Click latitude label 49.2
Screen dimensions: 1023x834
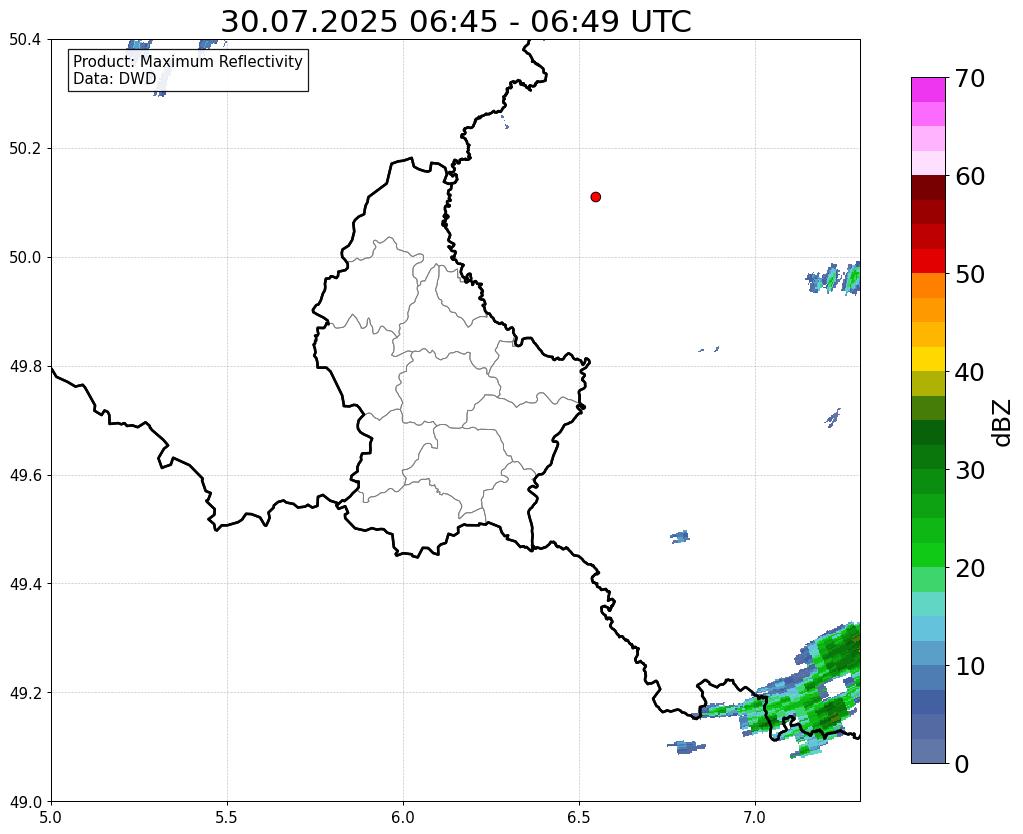(25, 693)
